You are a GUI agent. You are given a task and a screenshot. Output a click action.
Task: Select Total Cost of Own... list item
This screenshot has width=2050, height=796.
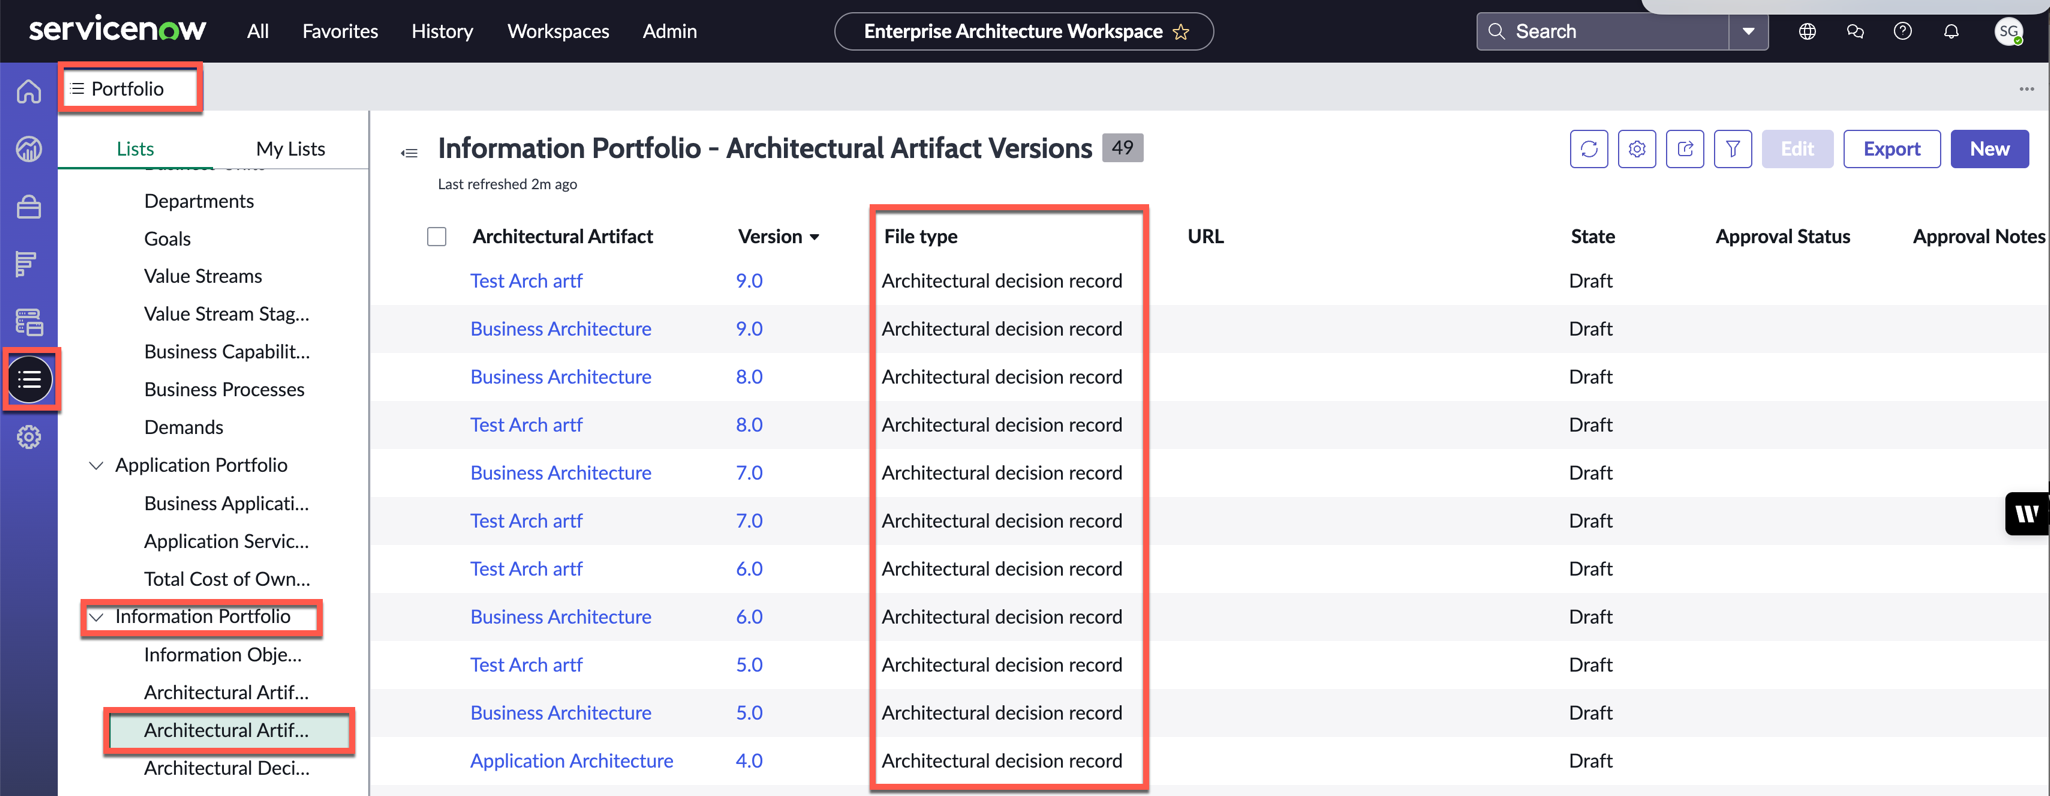pyautogui.click(x=227, y=579)
